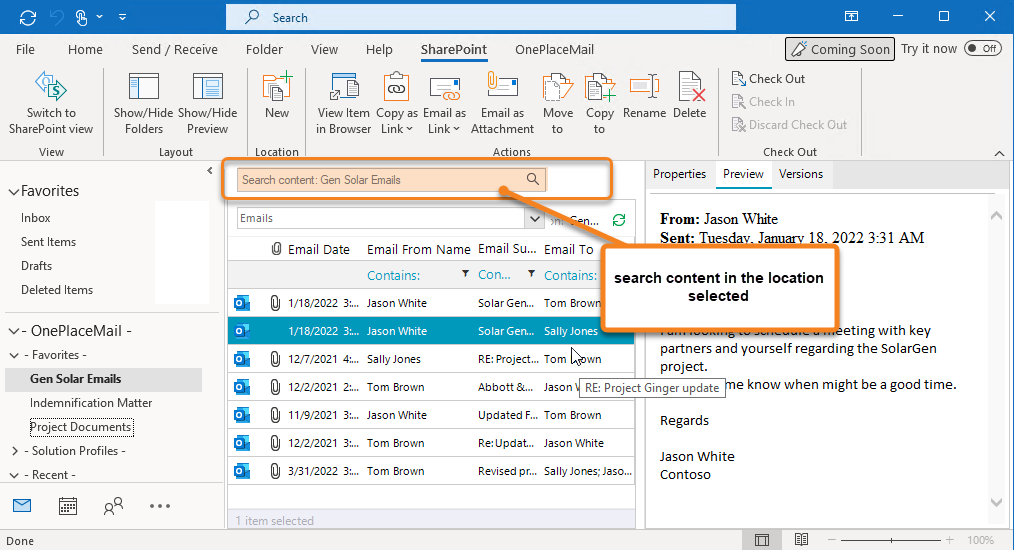
Task: Click the Email From Name filter funnel
Action: (466, 274)
